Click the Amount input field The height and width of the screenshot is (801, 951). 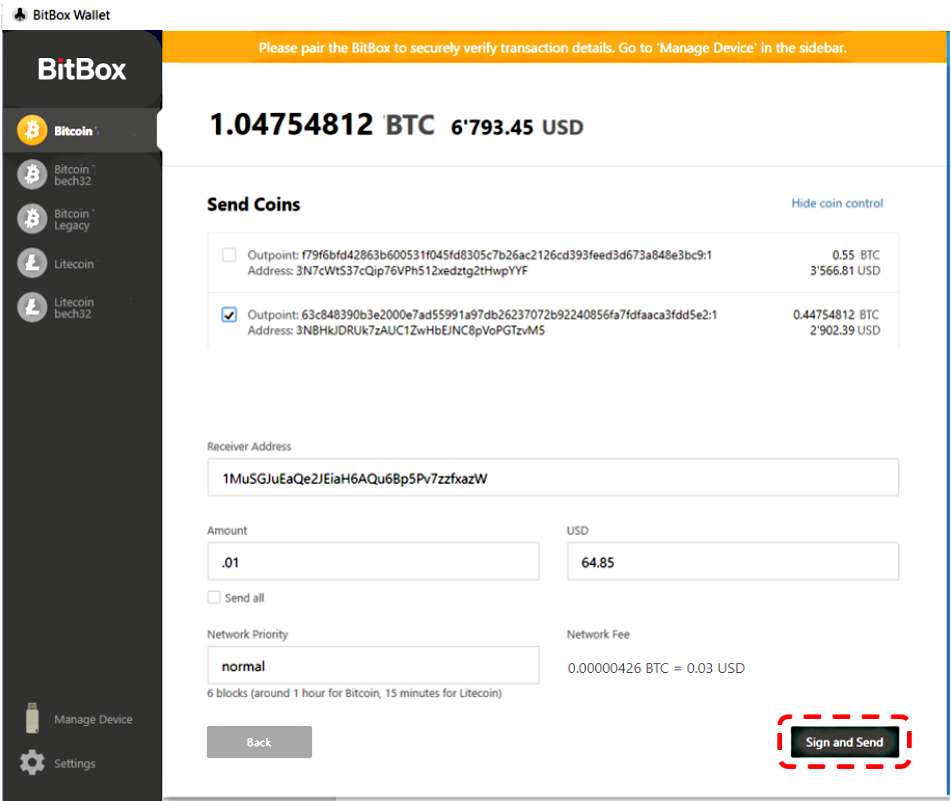coord(373,561)
